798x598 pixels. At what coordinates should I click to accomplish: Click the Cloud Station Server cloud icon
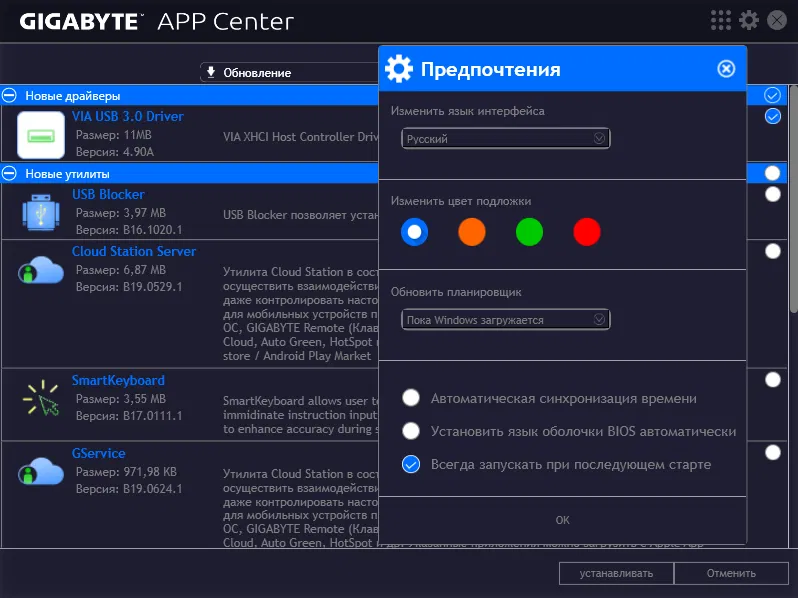[x=41, y=270]
